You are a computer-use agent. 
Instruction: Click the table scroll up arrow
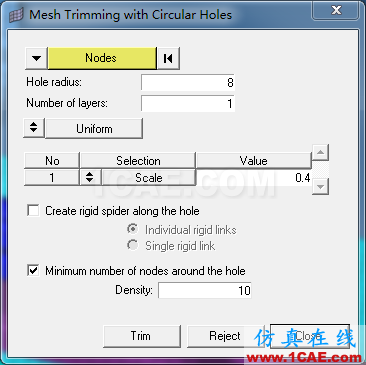(320, 152)
